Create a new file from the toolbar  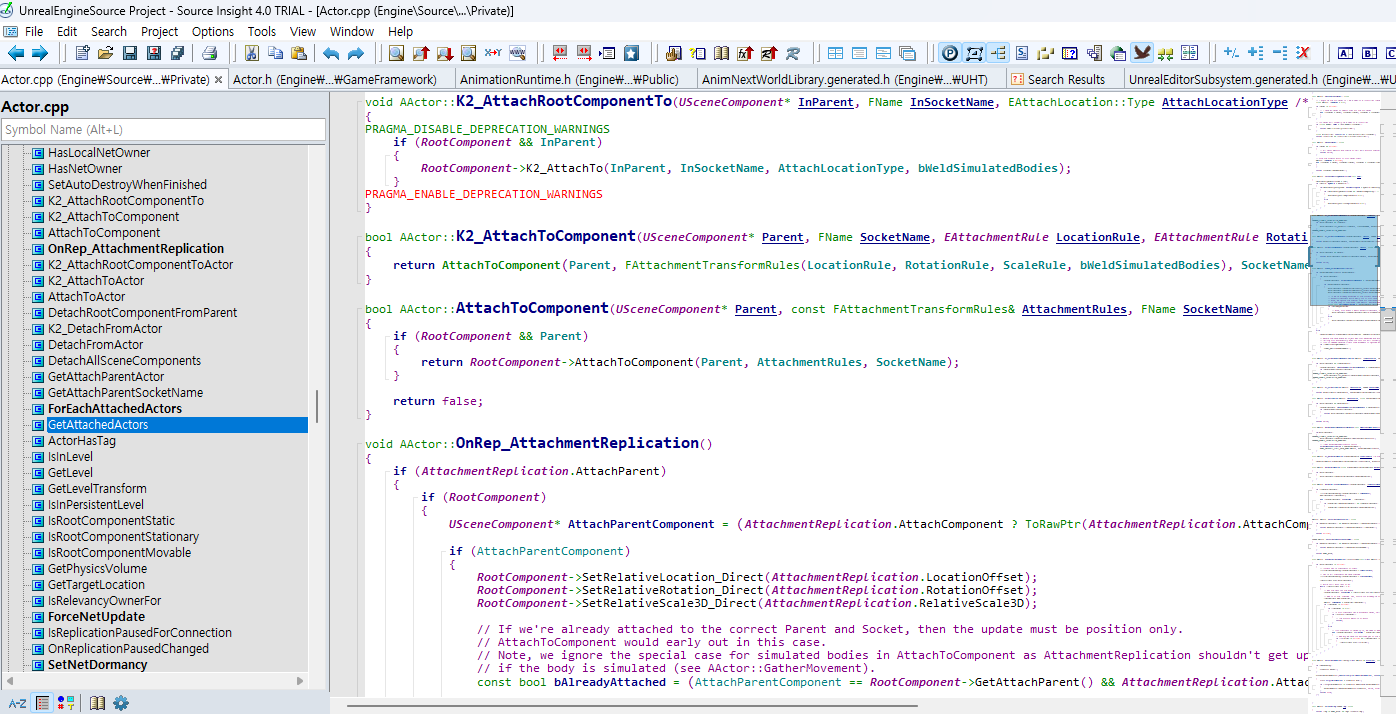(82, 53)
